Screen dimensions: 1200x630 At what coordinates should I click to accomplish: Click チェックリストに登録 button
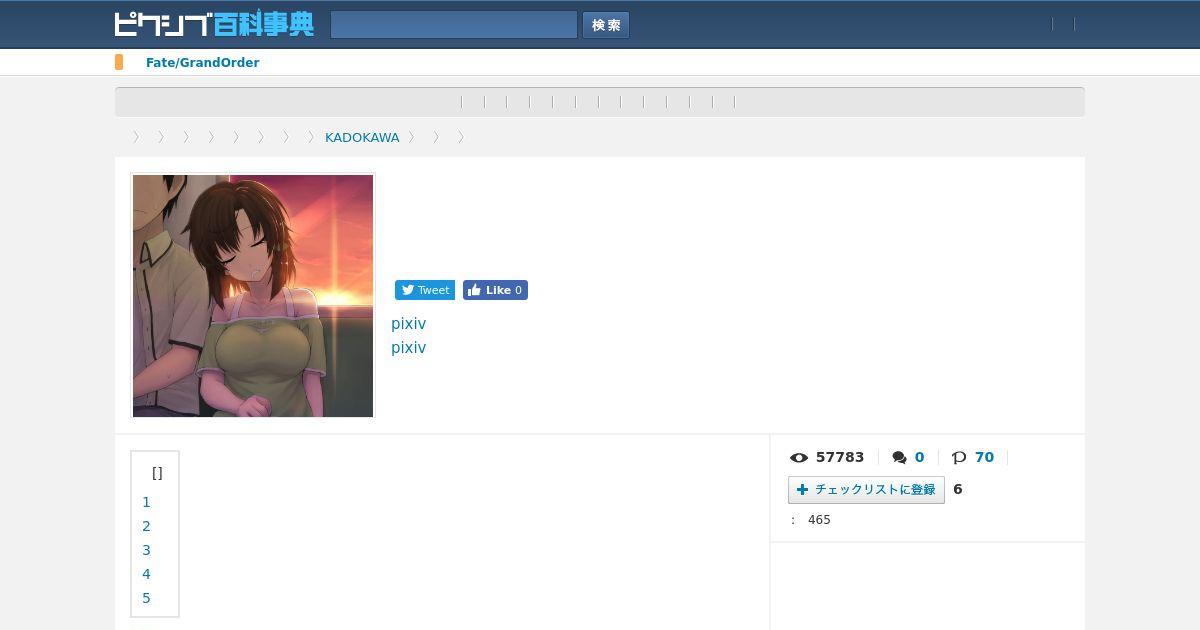pos(866,490)
